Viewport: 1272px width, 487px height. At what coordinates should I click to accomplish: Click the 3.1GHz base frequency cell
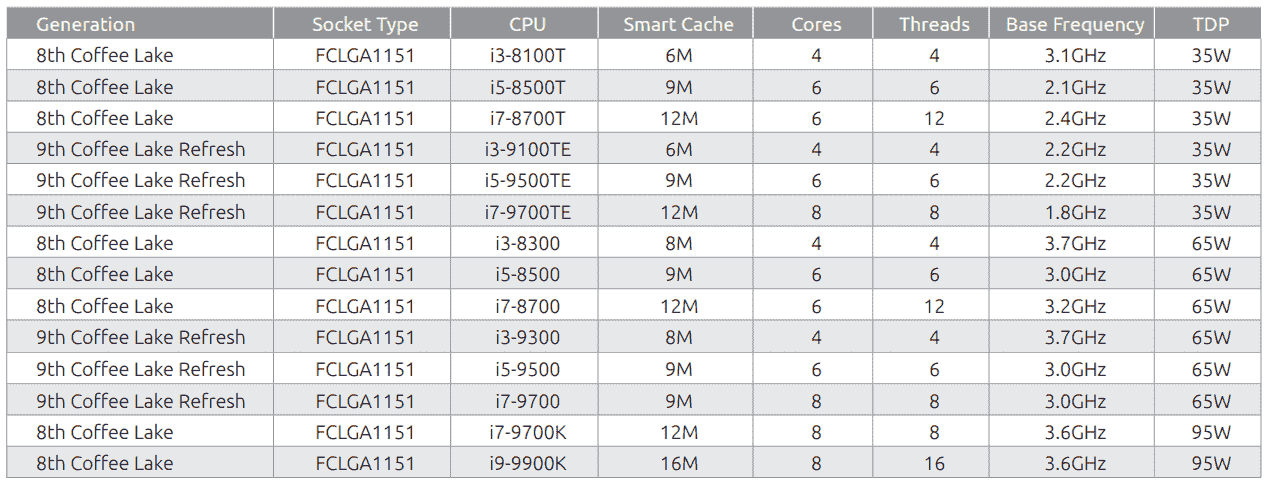point(1075,55)
